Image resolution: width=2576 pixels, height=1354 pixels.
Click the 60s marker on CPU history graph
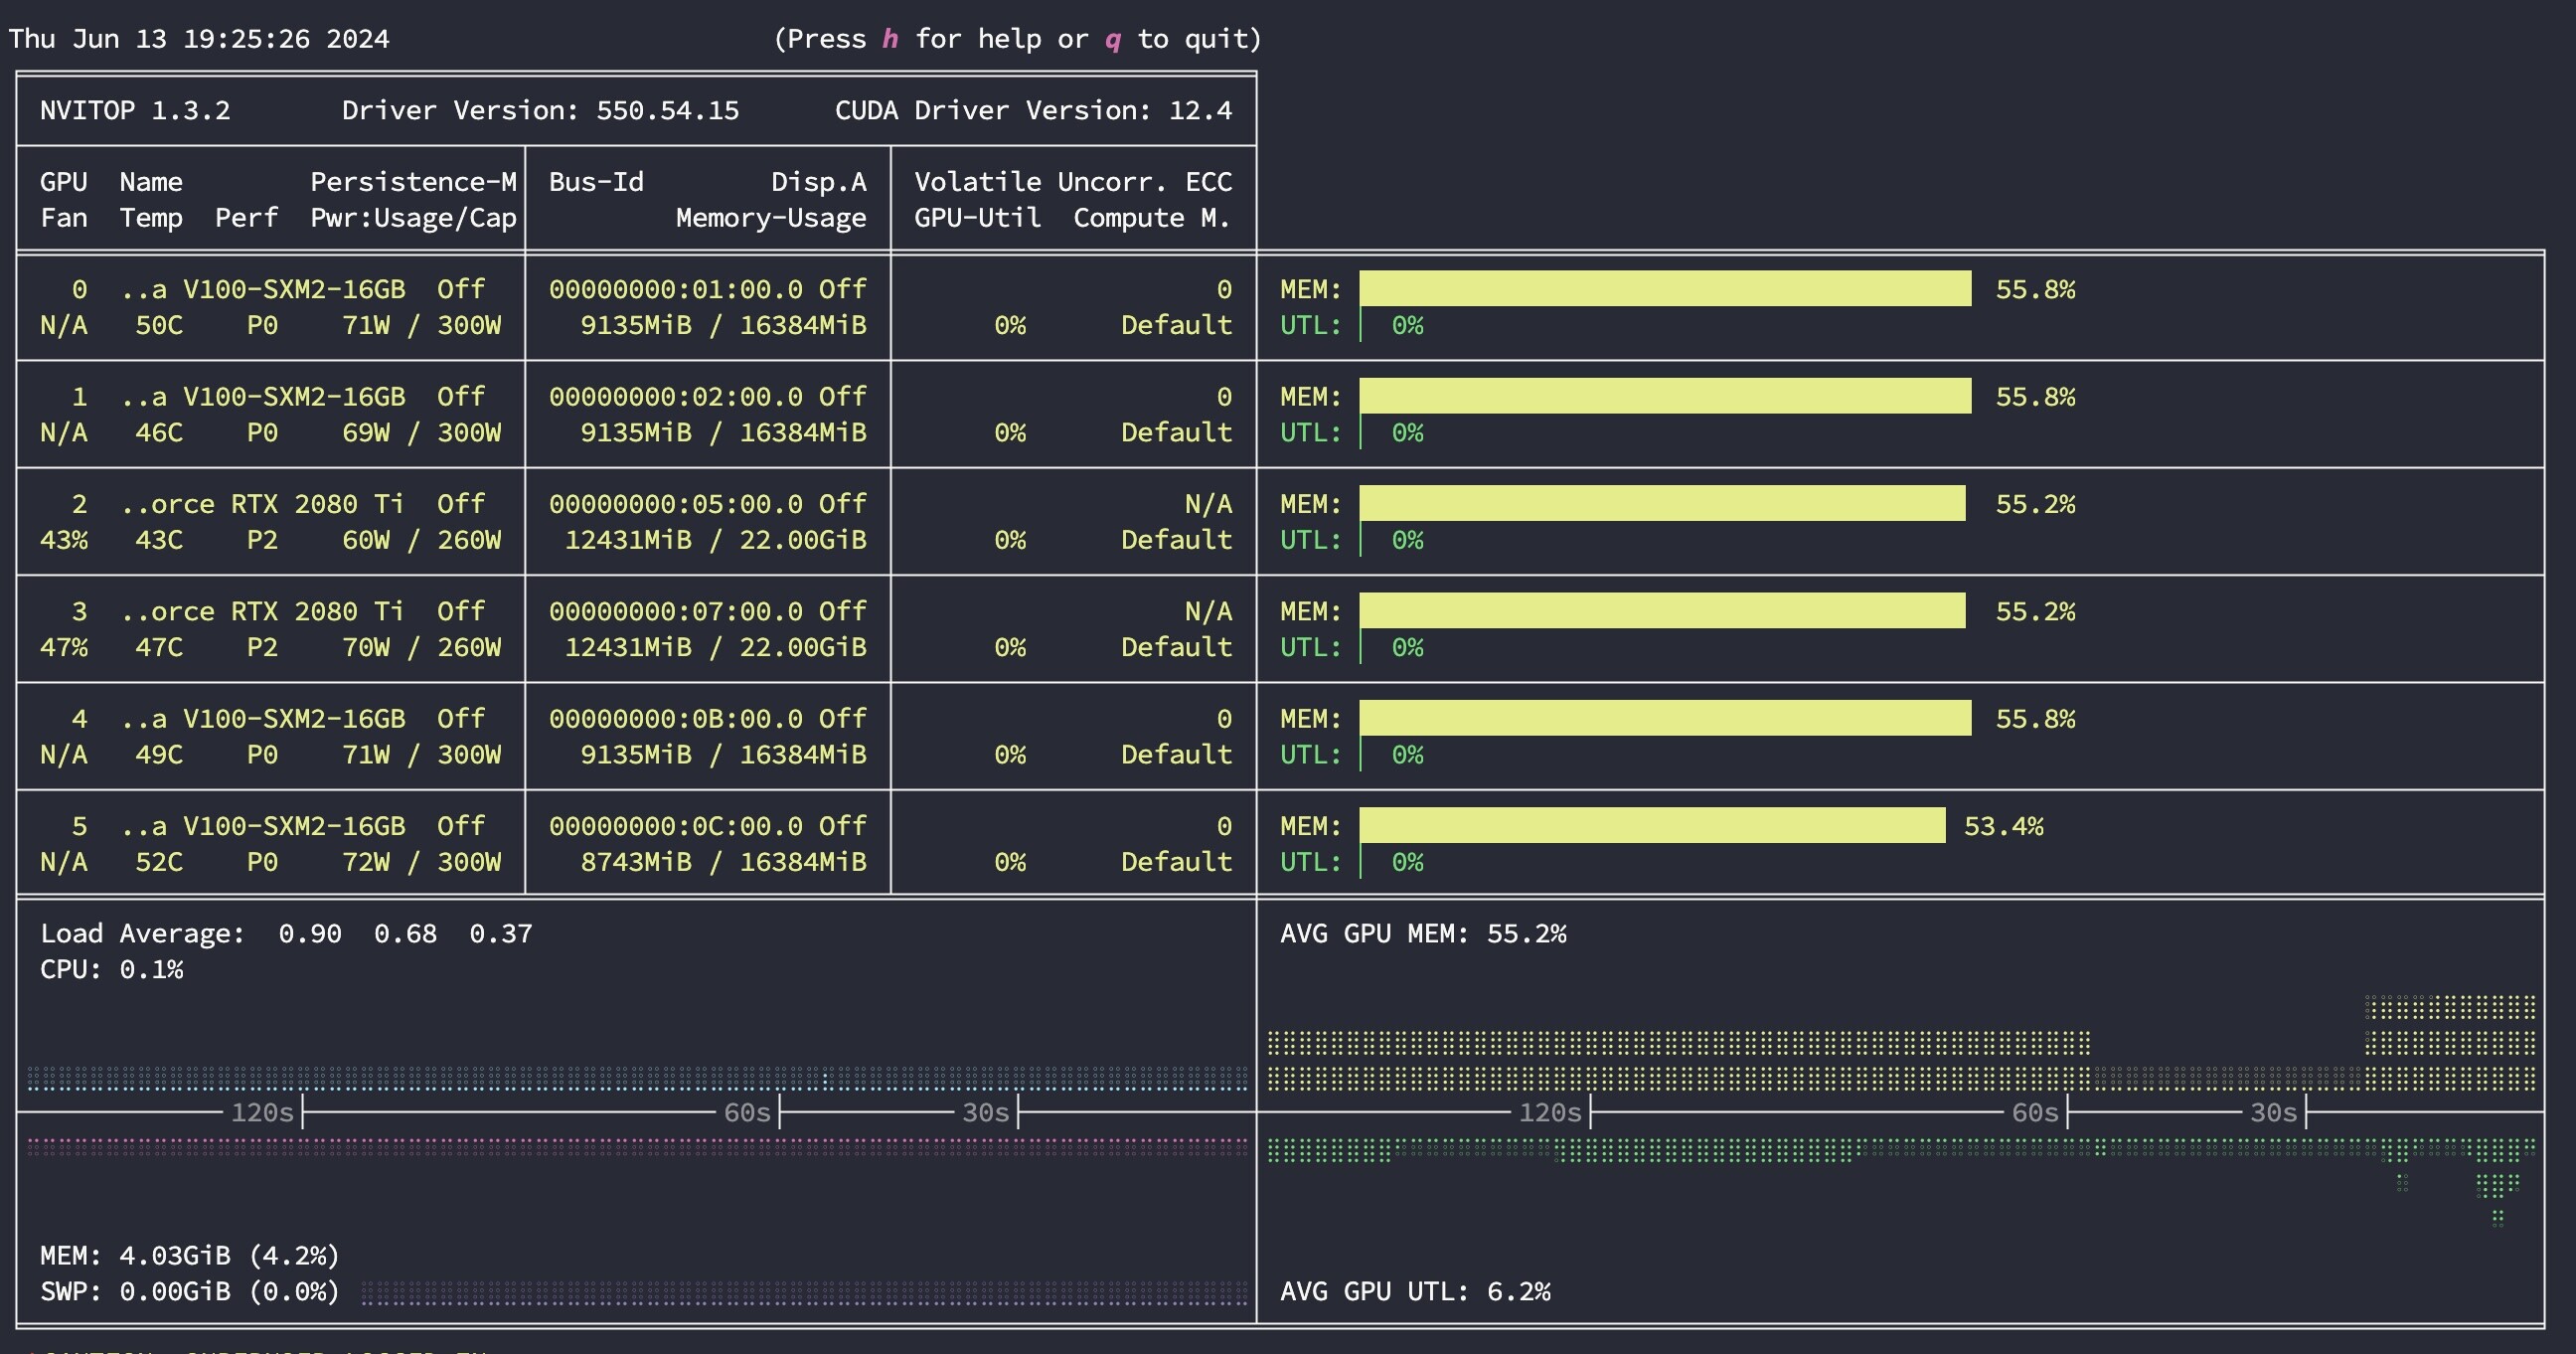coord(747,1112)
